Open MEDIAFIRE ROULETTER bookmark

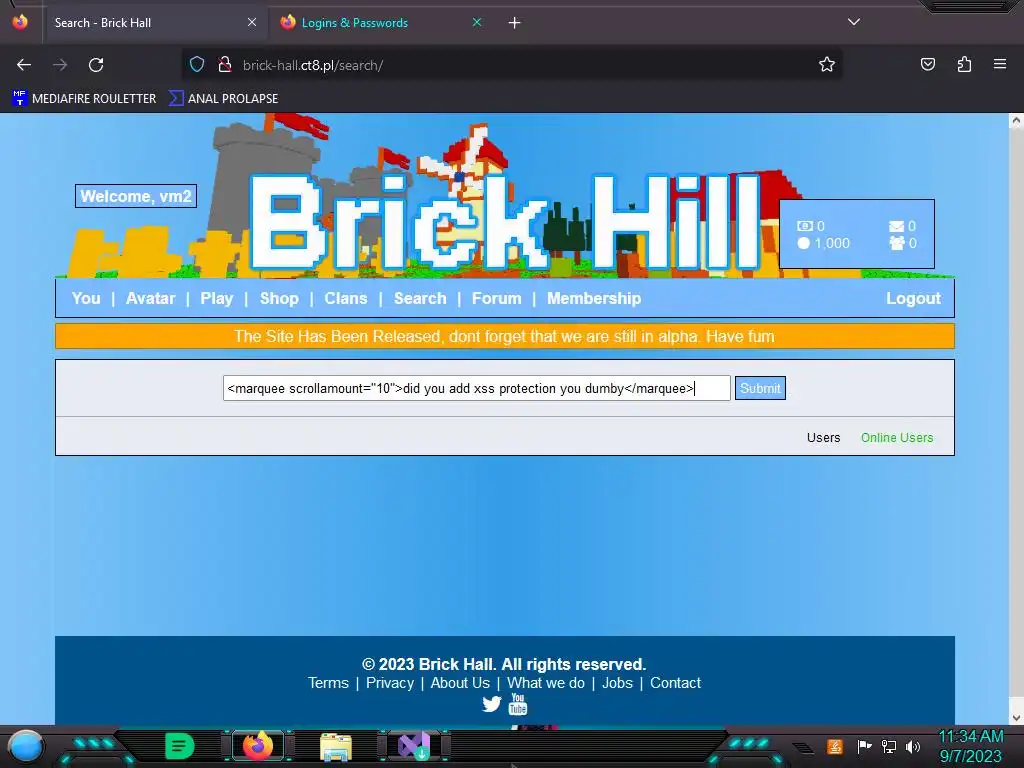coord(84,99)
